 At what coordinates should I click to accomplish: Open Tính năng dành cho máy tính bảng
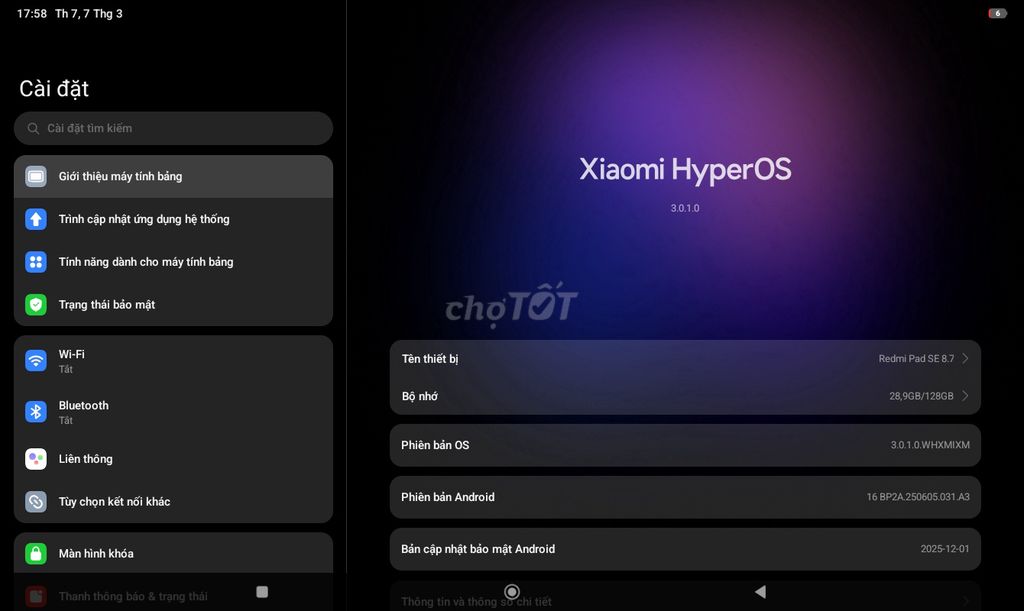pos(173,262)
